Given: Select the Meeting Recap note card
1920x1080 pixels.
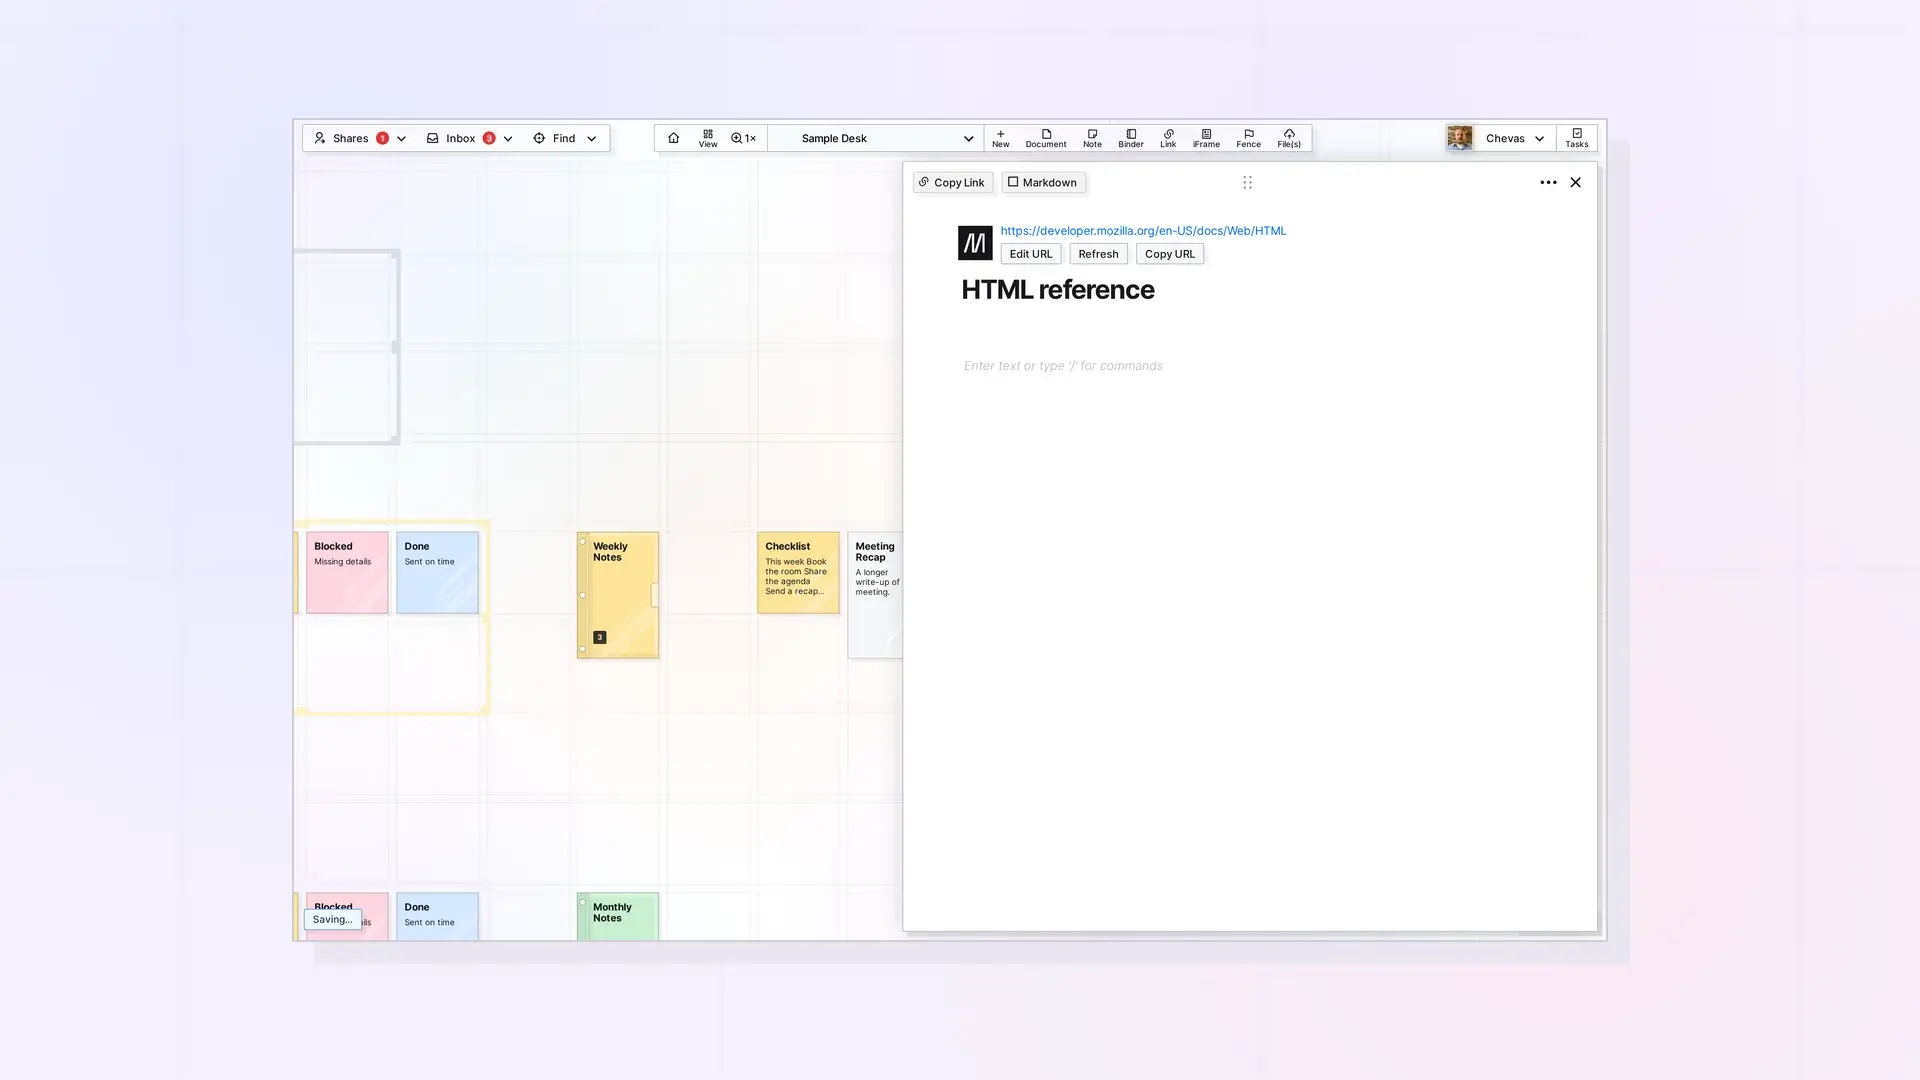Looking at the screenshot, I should (875, 595).
